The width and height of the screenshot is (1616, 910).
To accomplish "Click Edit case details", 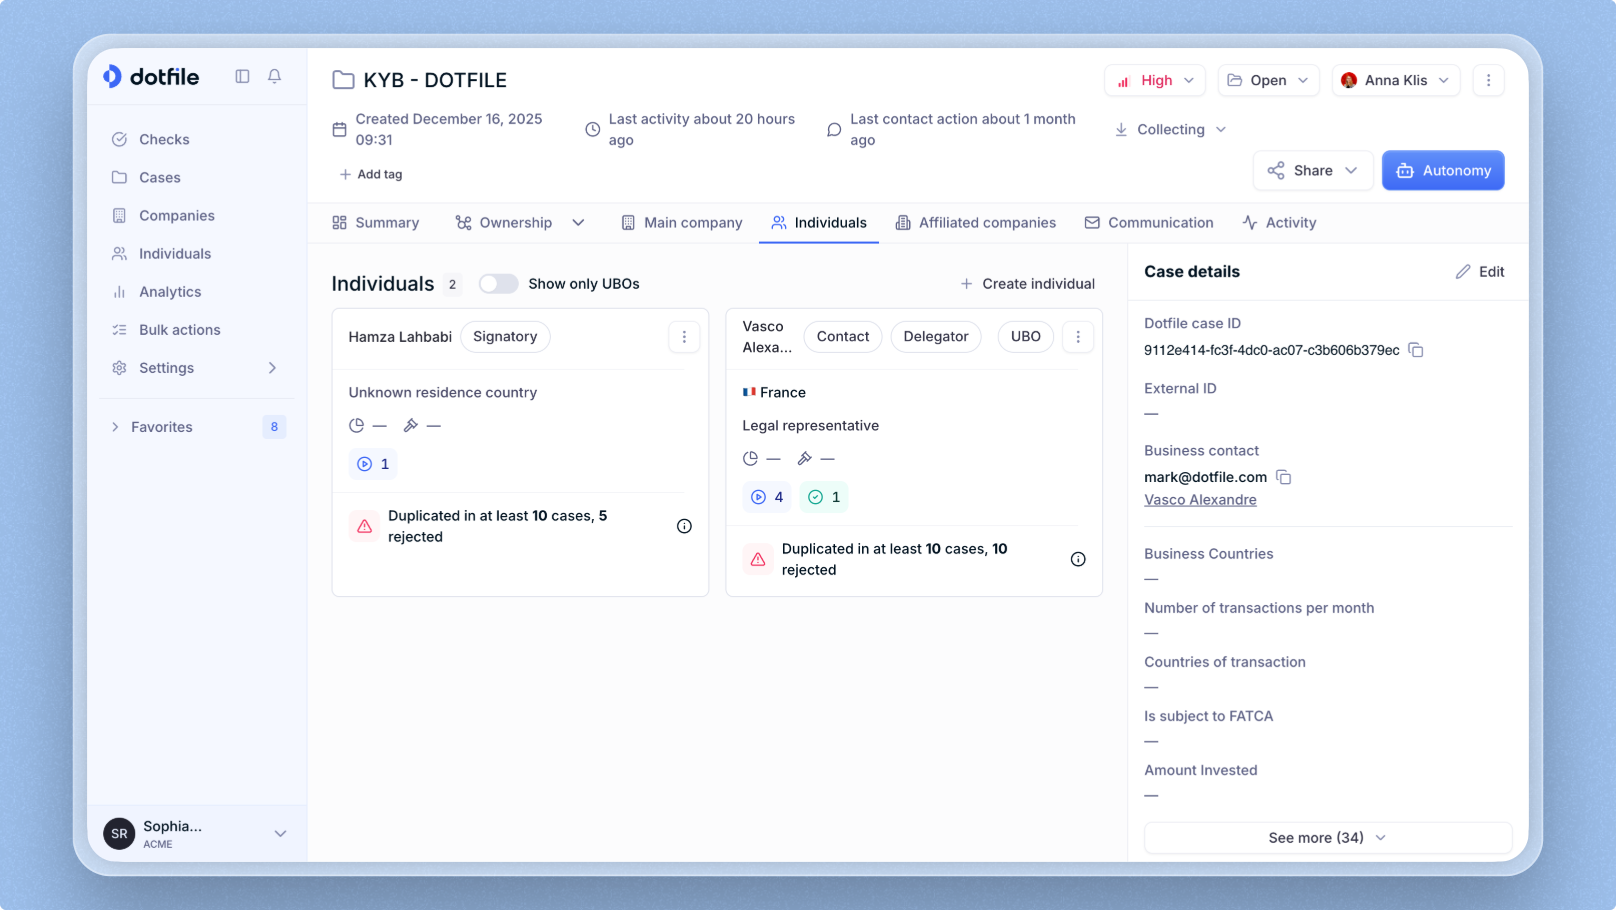I will coord(1480,272).
